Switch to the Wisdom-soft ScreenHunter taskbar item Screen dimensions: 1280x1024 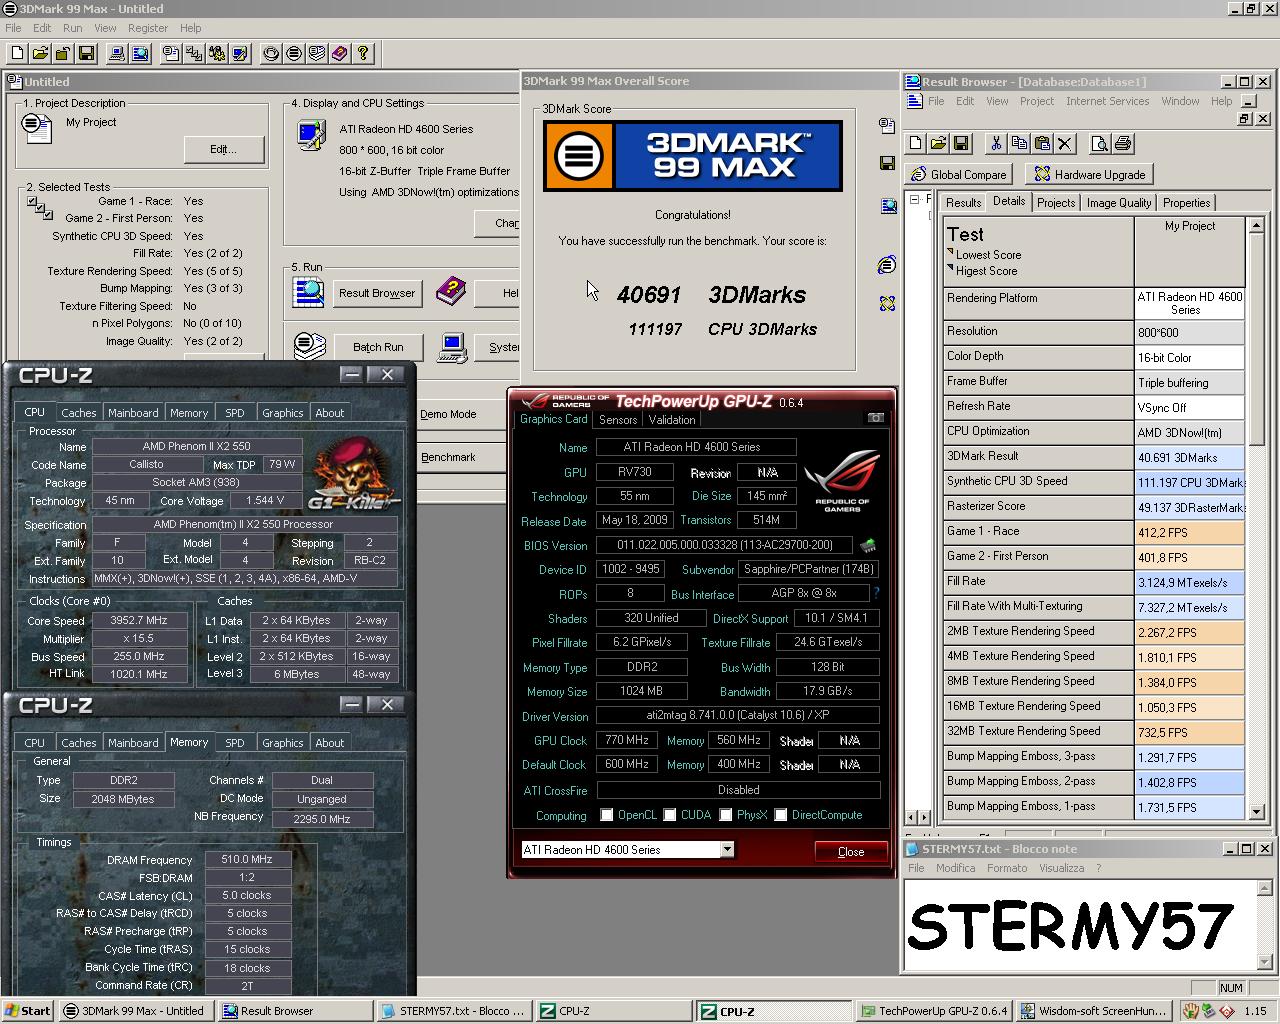coord(1093,1011)
